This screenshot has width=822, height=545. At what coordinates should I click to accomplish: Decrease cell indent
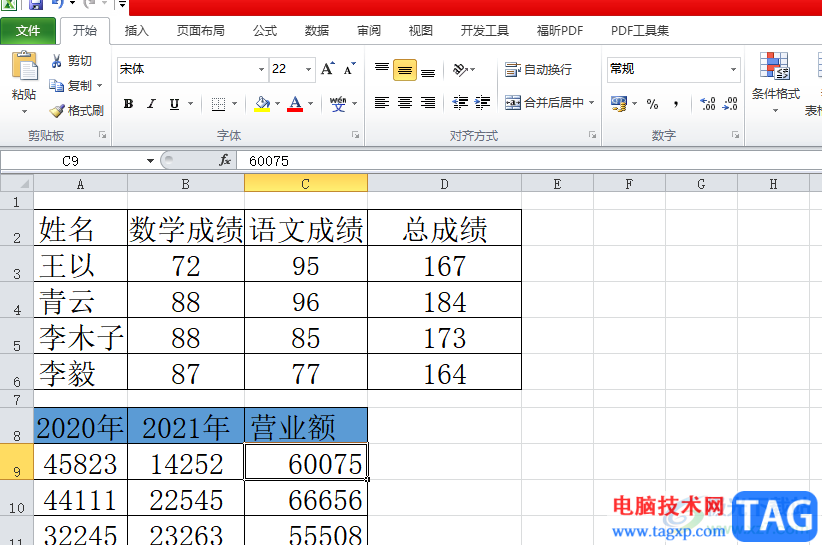pos(460,103)
